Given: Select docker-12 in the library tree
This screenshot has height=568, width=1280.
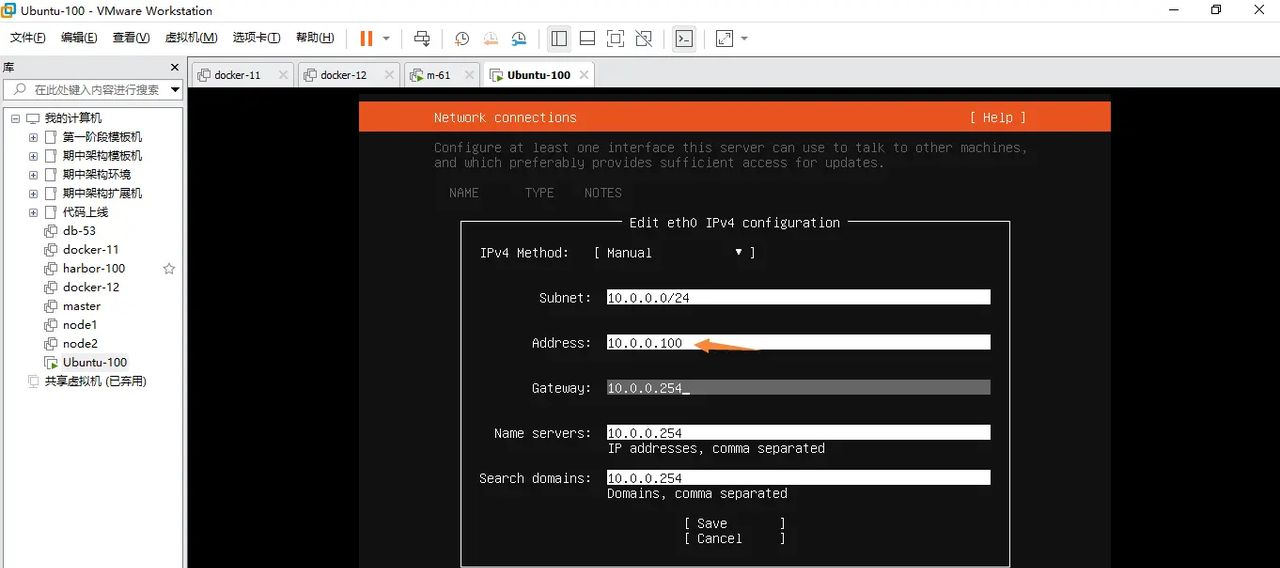Looking at the screenshot, I should (x=91, y=287).
